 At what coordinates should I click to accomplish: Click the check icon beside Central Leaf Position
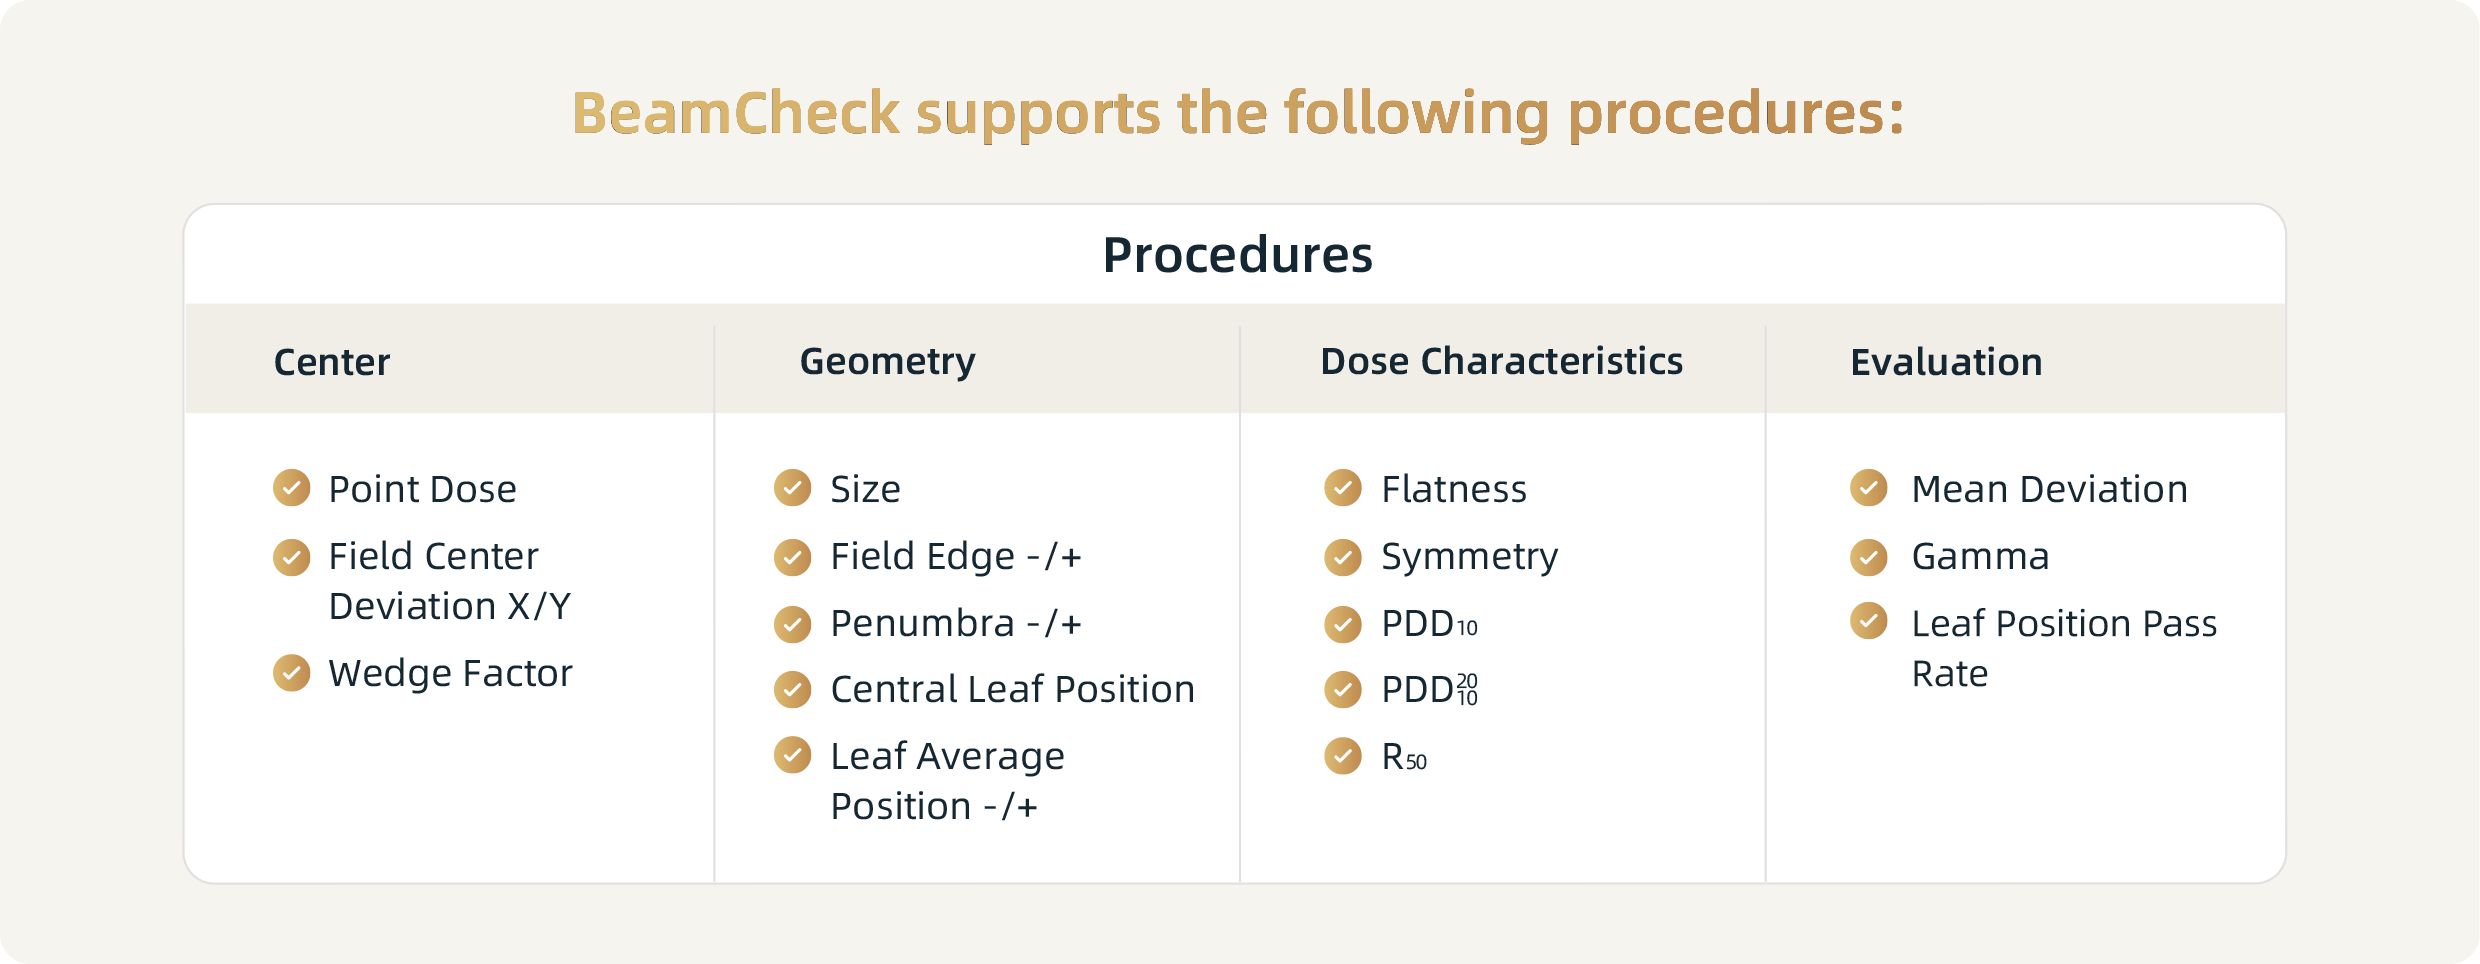(x=793, y=689)
